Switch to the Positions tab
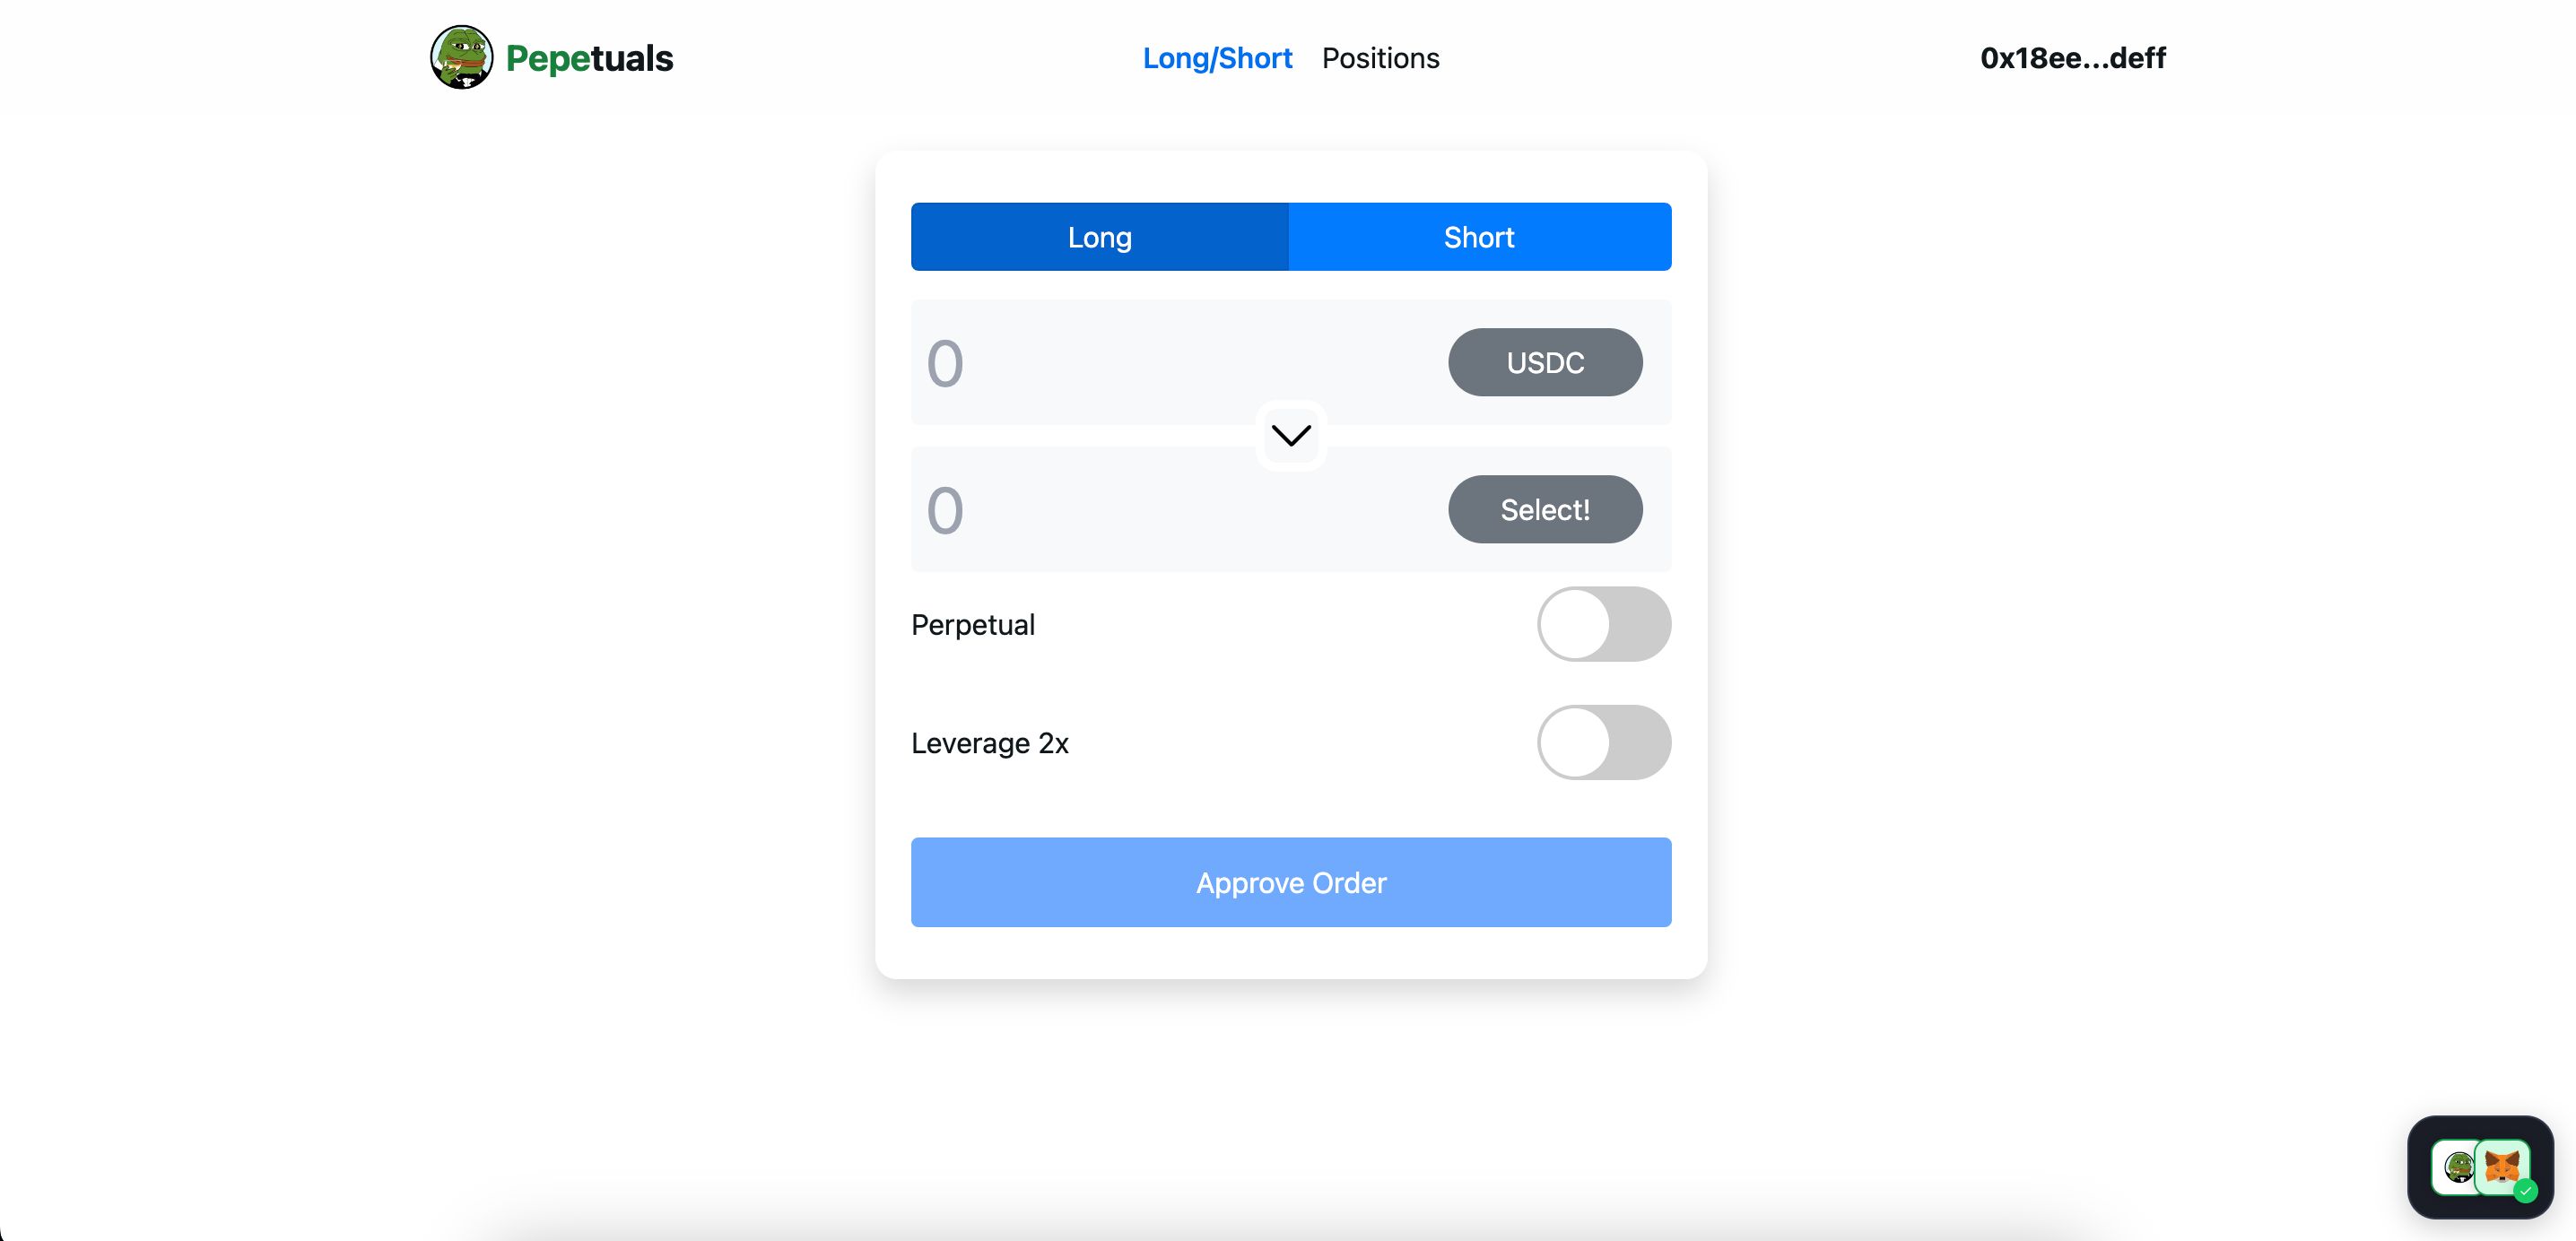Screen dimensions: 2576x1241 [x=1380, y=56]
